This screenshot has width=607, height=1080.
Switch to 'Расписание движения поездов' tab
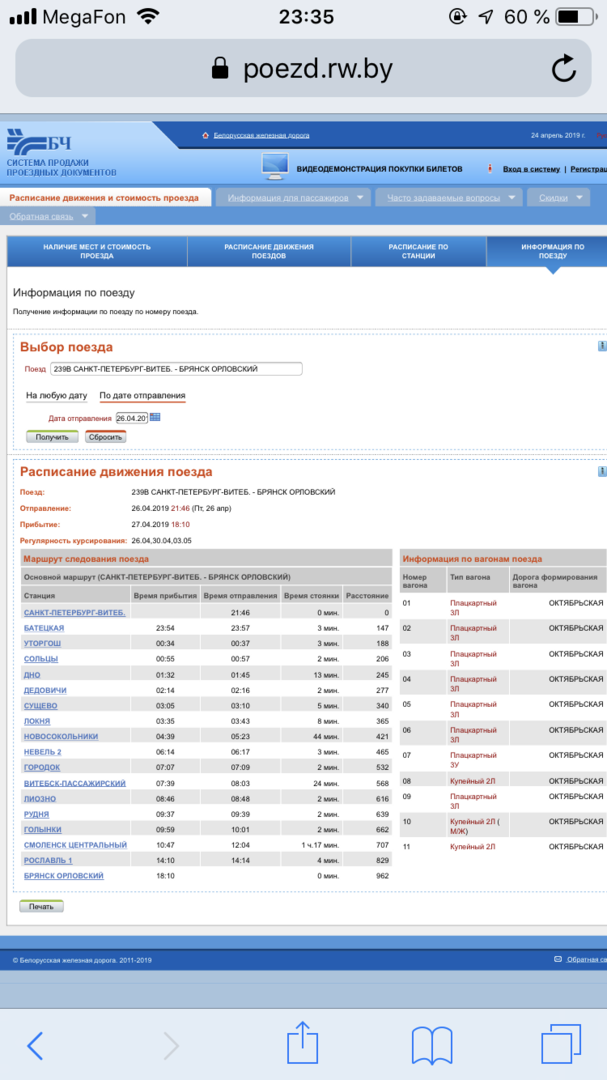click(268, 251)
